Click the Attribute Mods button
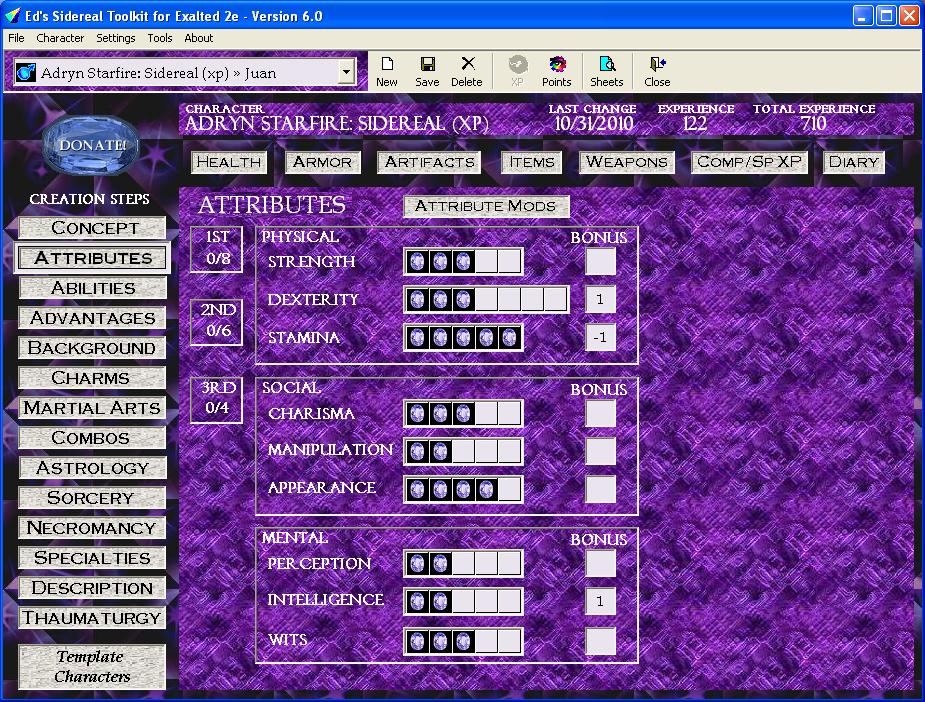925x702 pixels. [x=486, y=206]
